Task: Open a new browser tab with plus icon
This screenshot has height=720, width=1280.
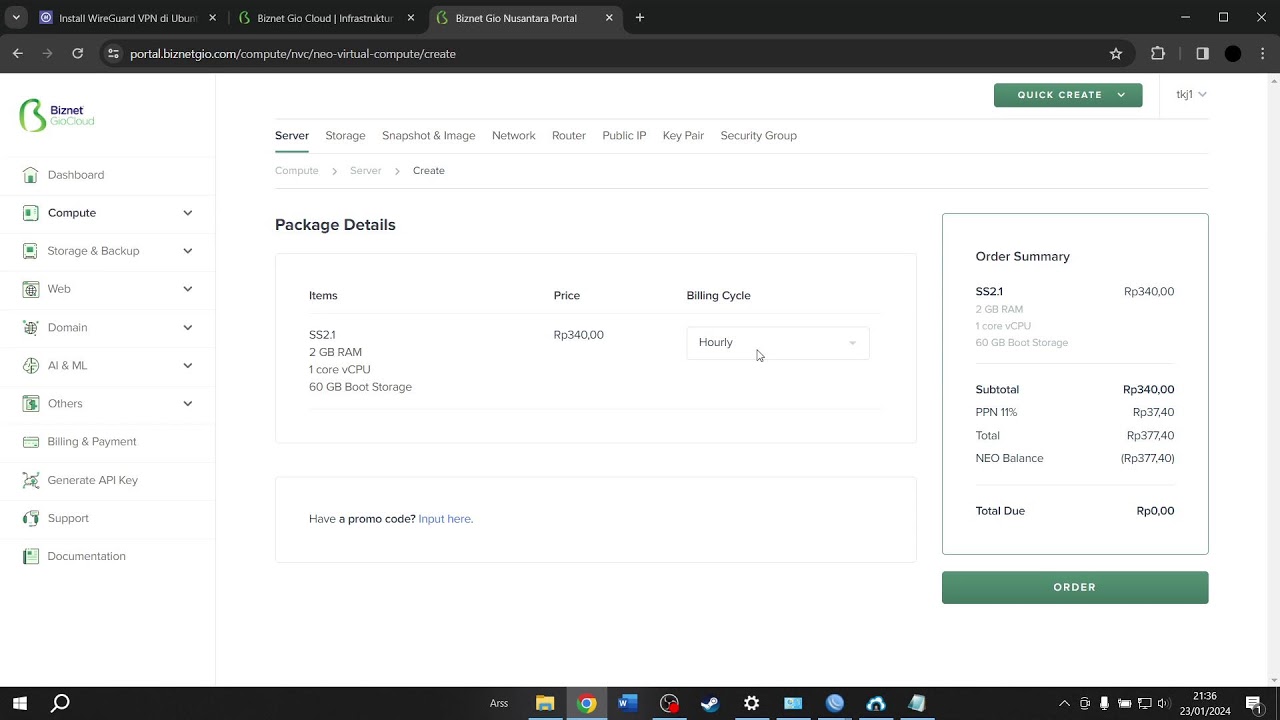Action: click(x=640, y=17)
